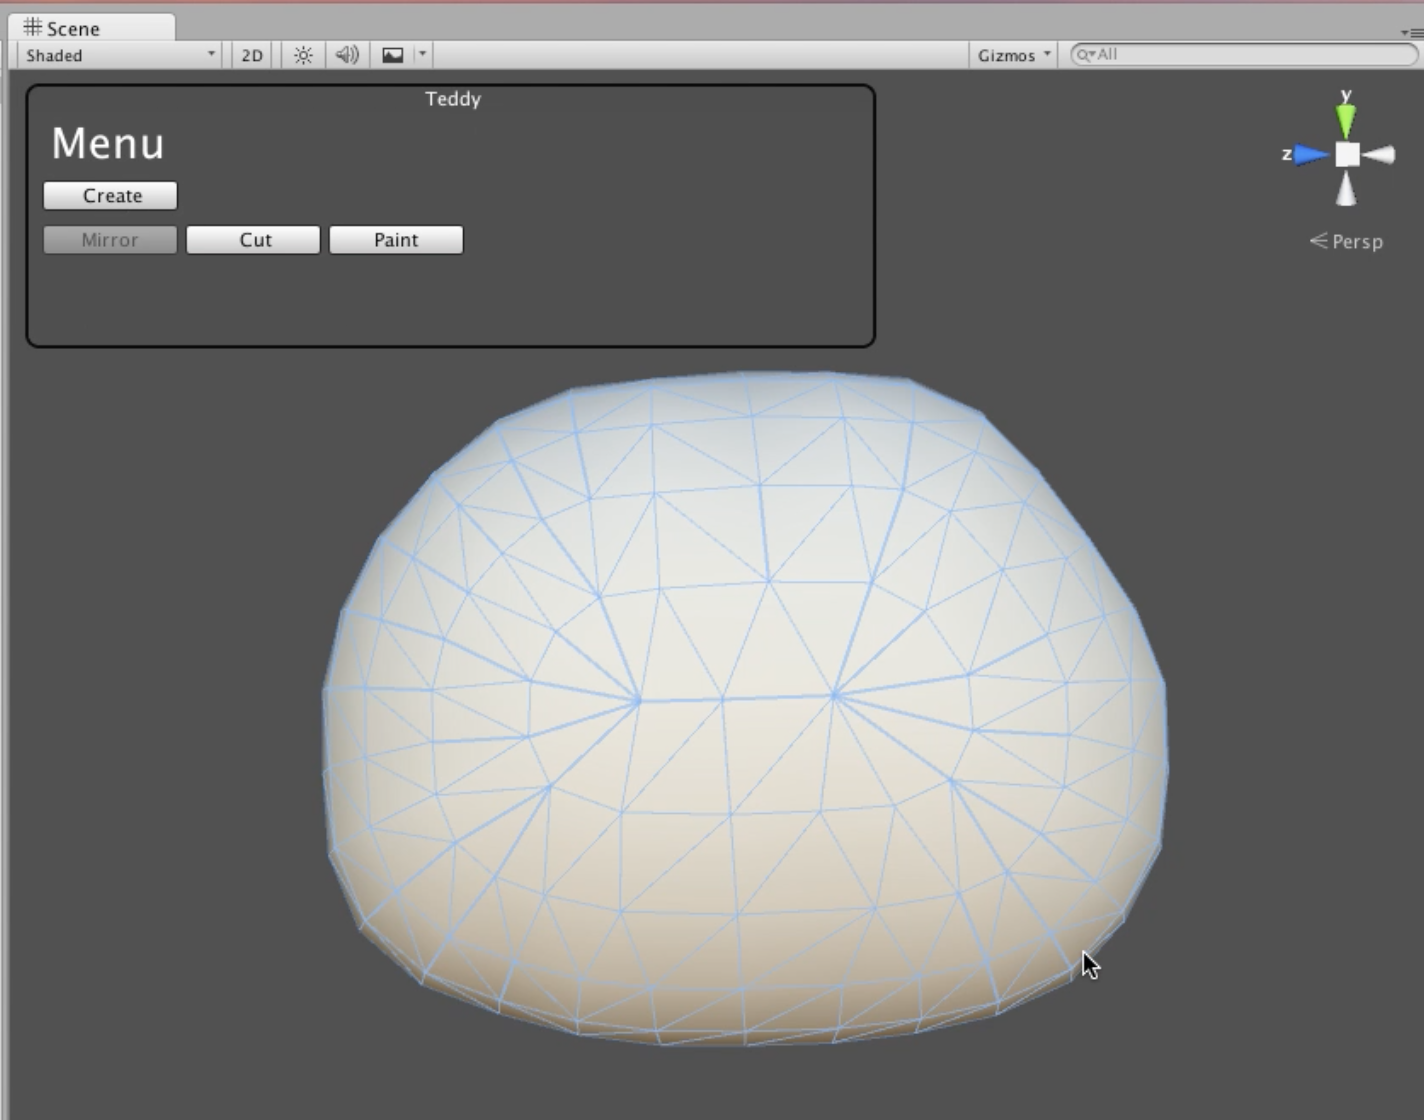Image resolution: width=1424 pixels, height=1120 pixels.
Task: Click the Mirror button
Action: pyautogui.click(x=110, y=240)
